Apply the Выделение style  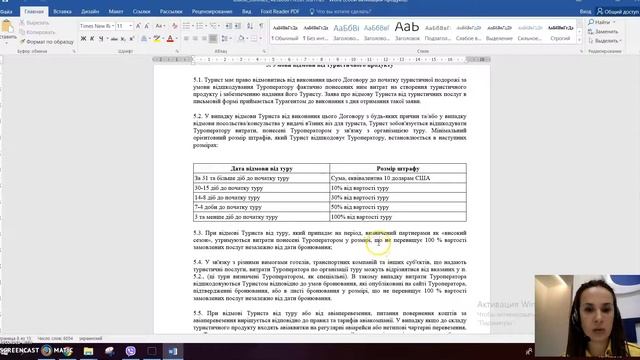point(499,32)
